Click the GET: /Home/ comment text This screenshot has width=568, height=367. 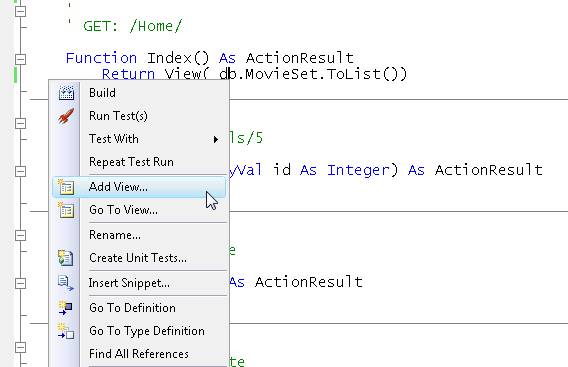click(x=133, y=26)
